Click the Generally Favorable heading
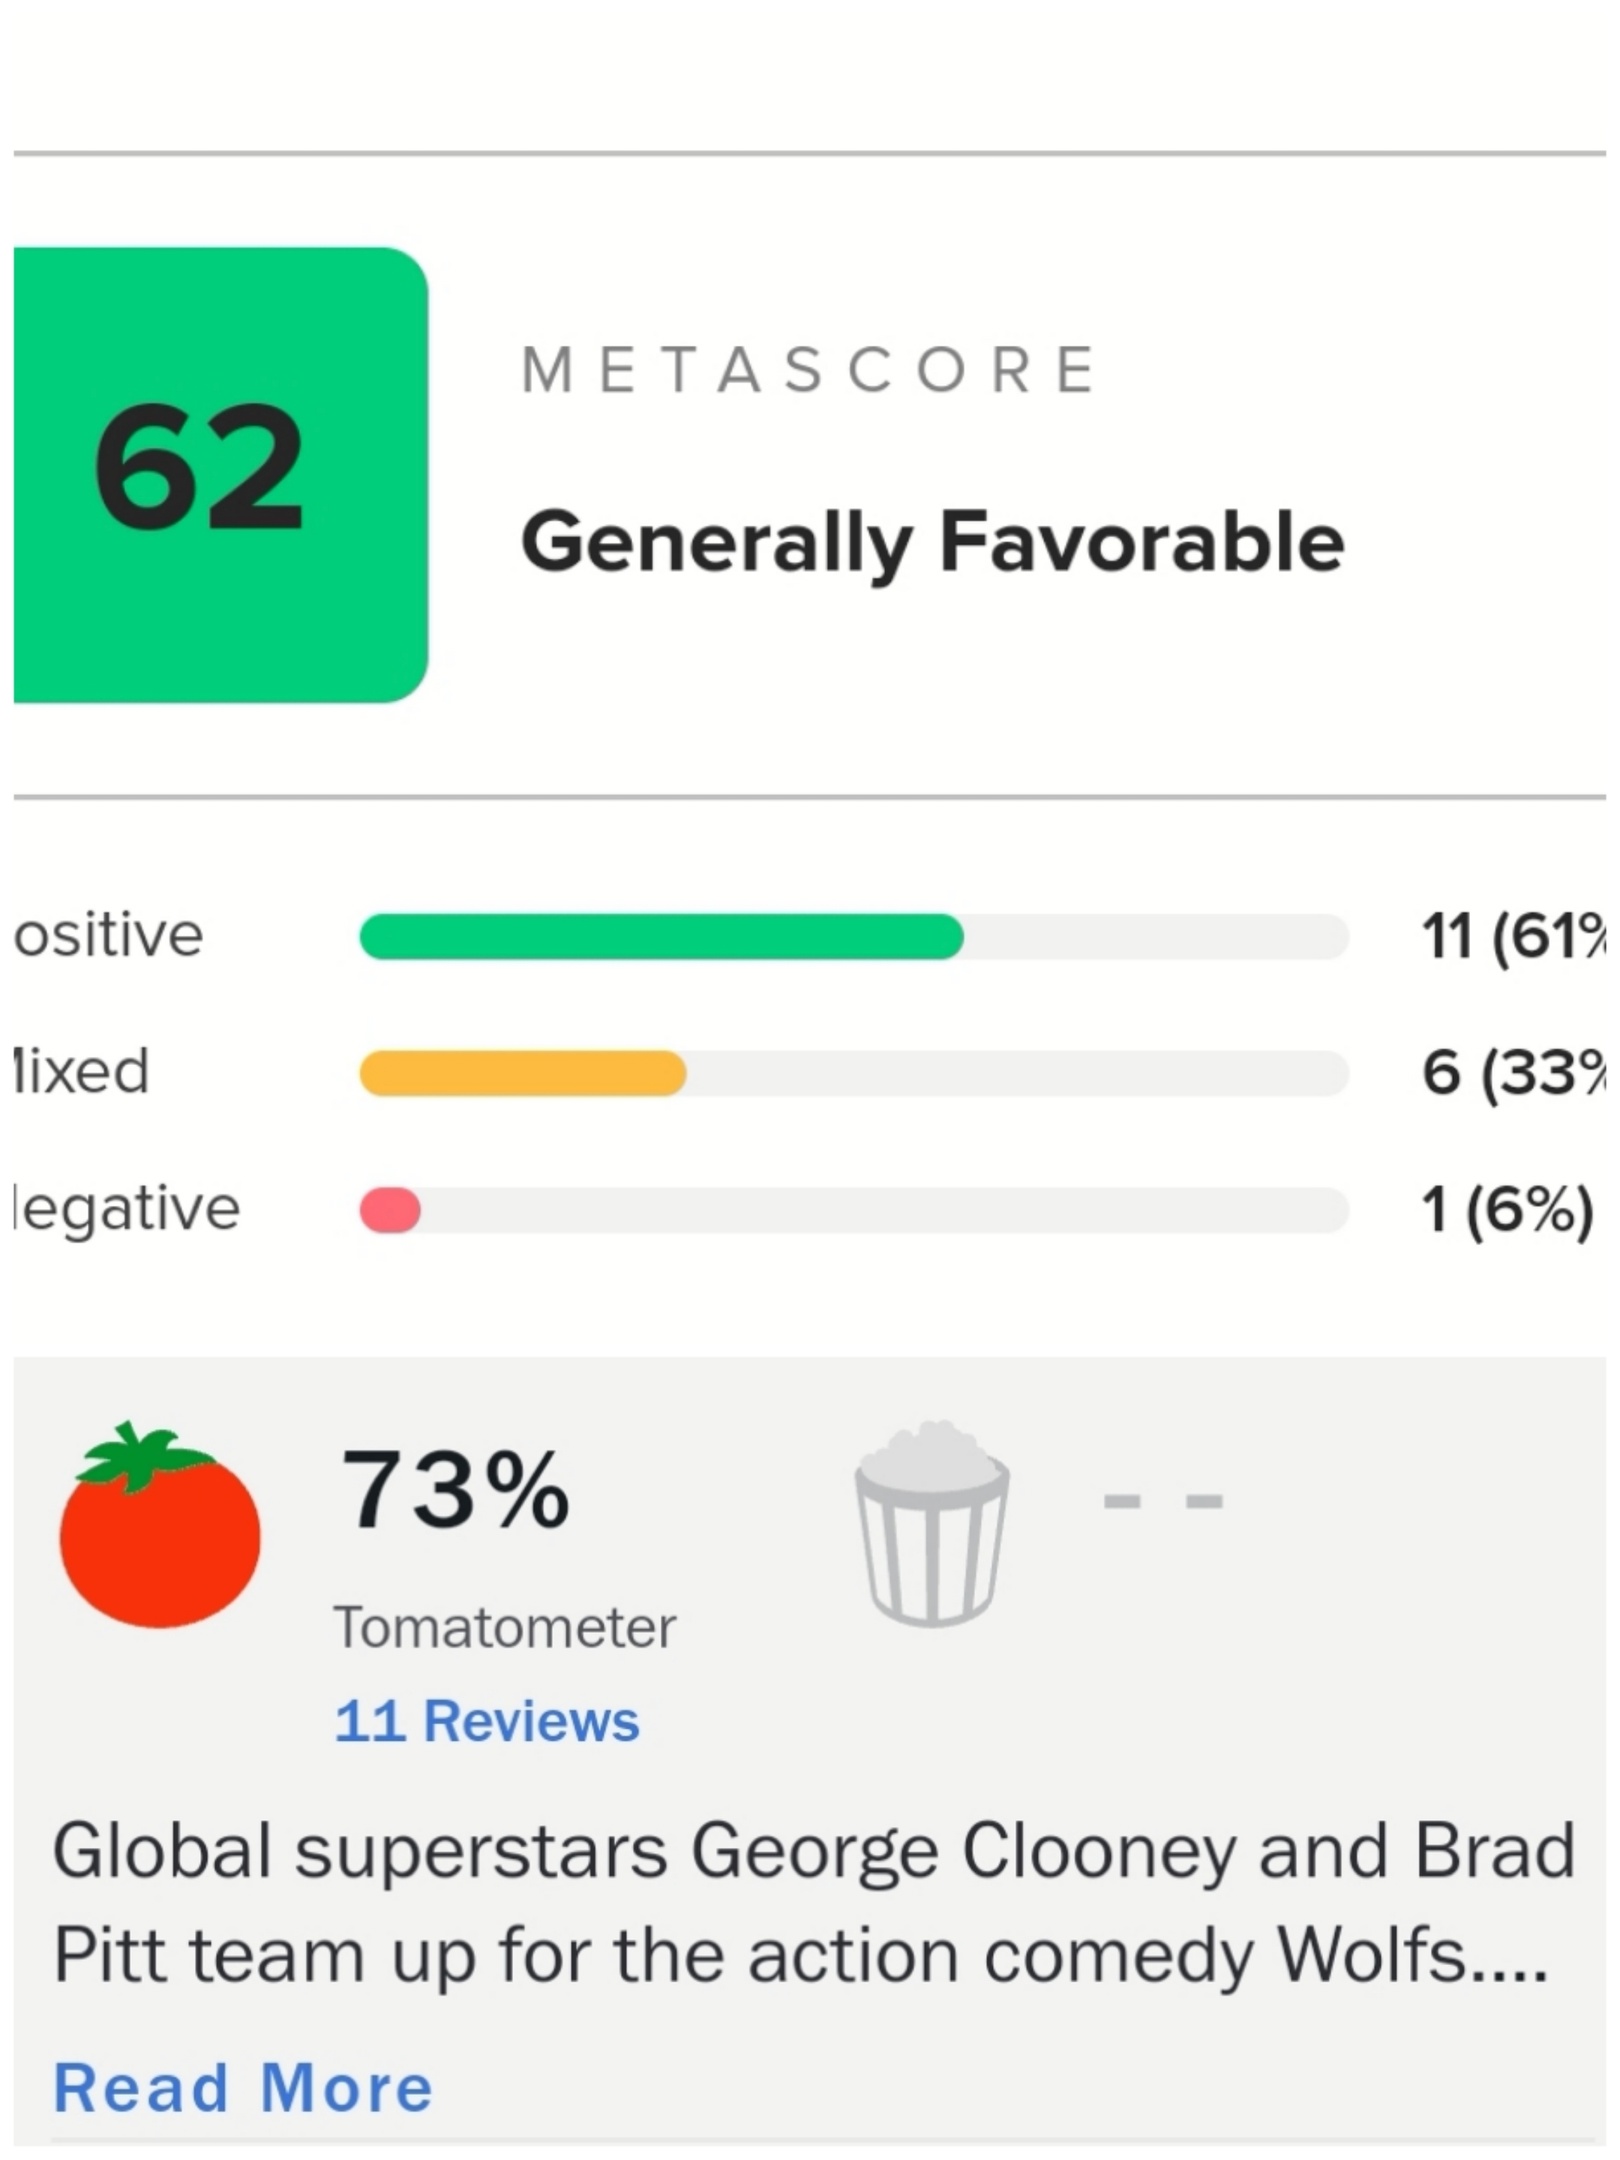1620x2160 pixels. (x=932, y=542)
